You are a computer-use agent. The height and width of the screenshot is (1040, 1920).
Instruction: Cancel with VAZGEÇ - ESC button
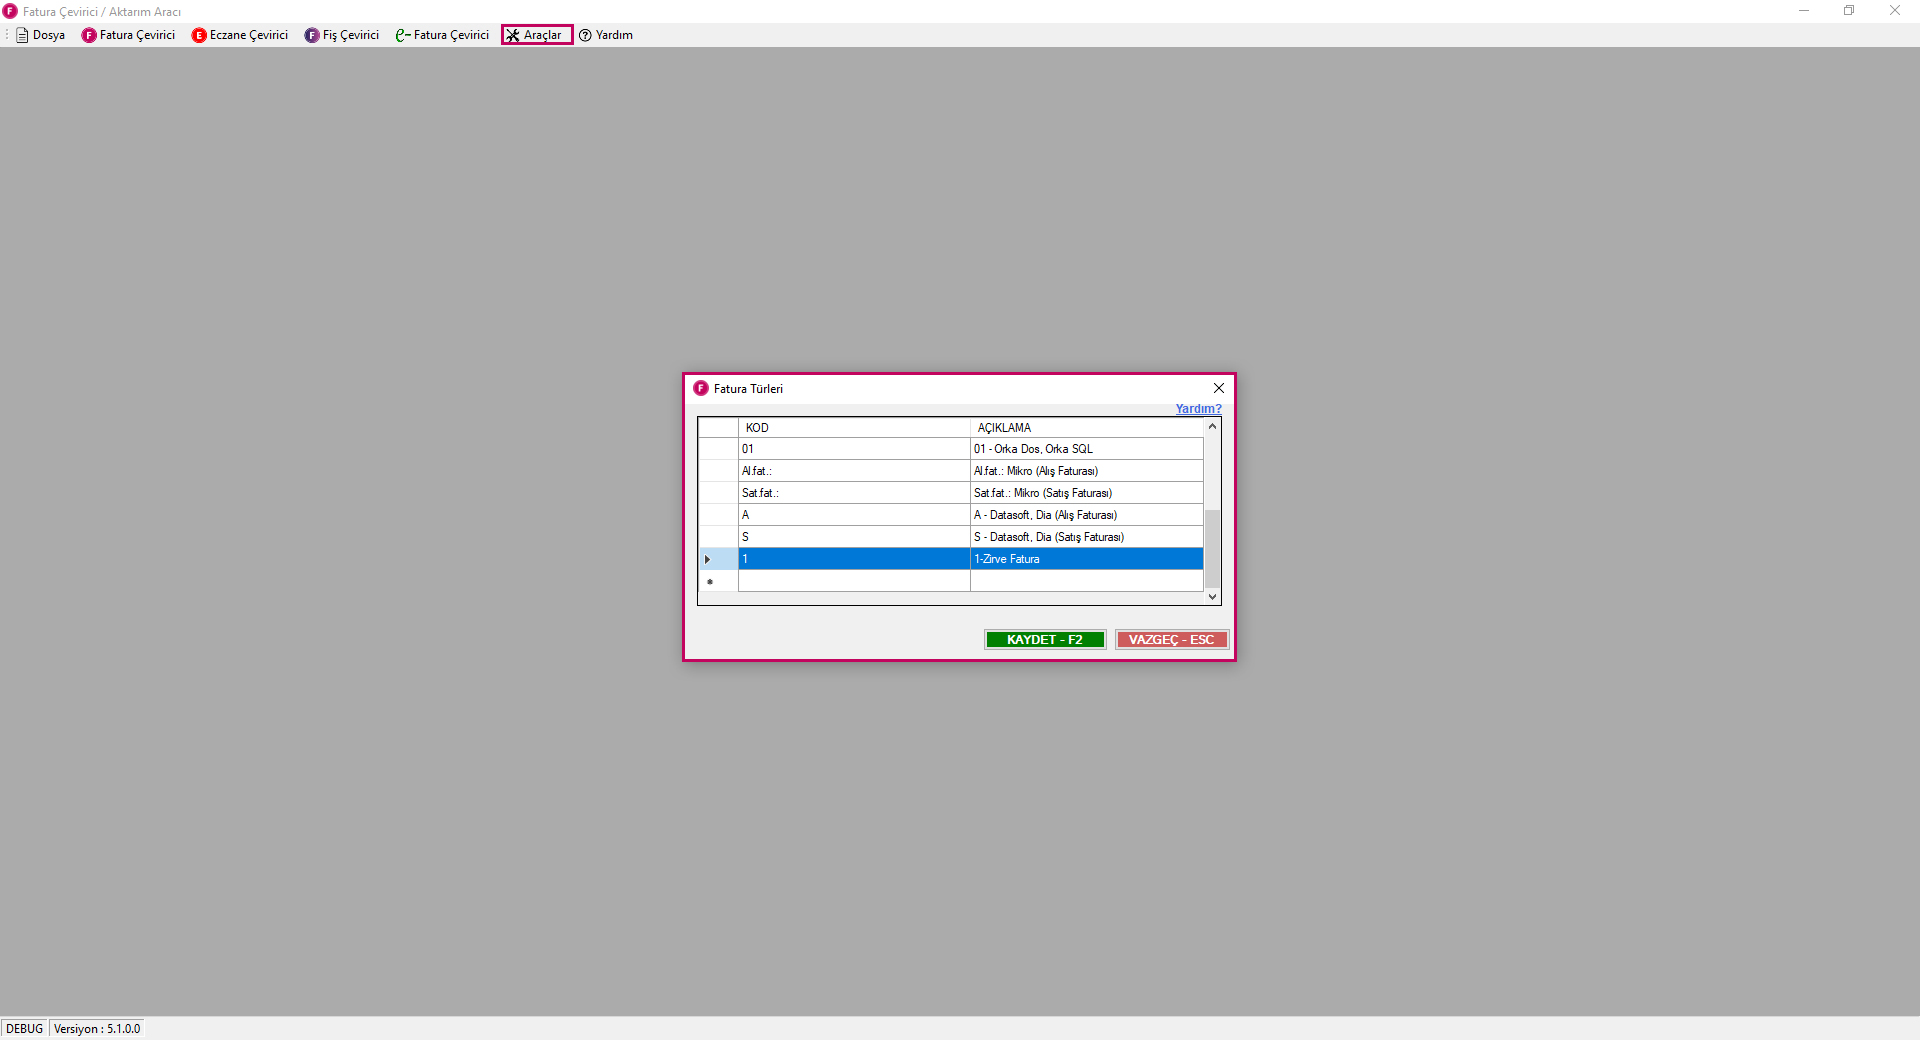click(1171, 639)
